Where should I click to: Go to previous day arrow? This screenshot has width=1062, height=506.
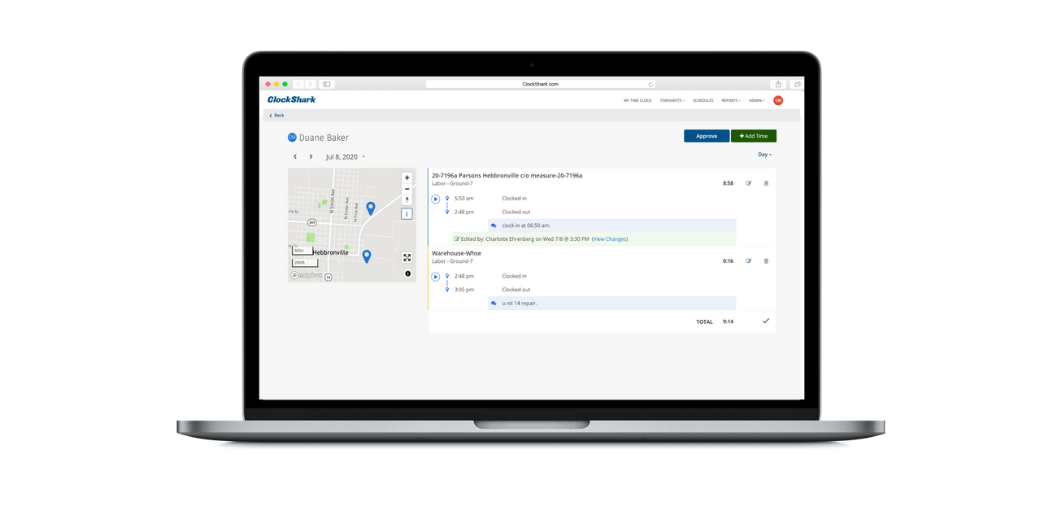tap(295, 156)
